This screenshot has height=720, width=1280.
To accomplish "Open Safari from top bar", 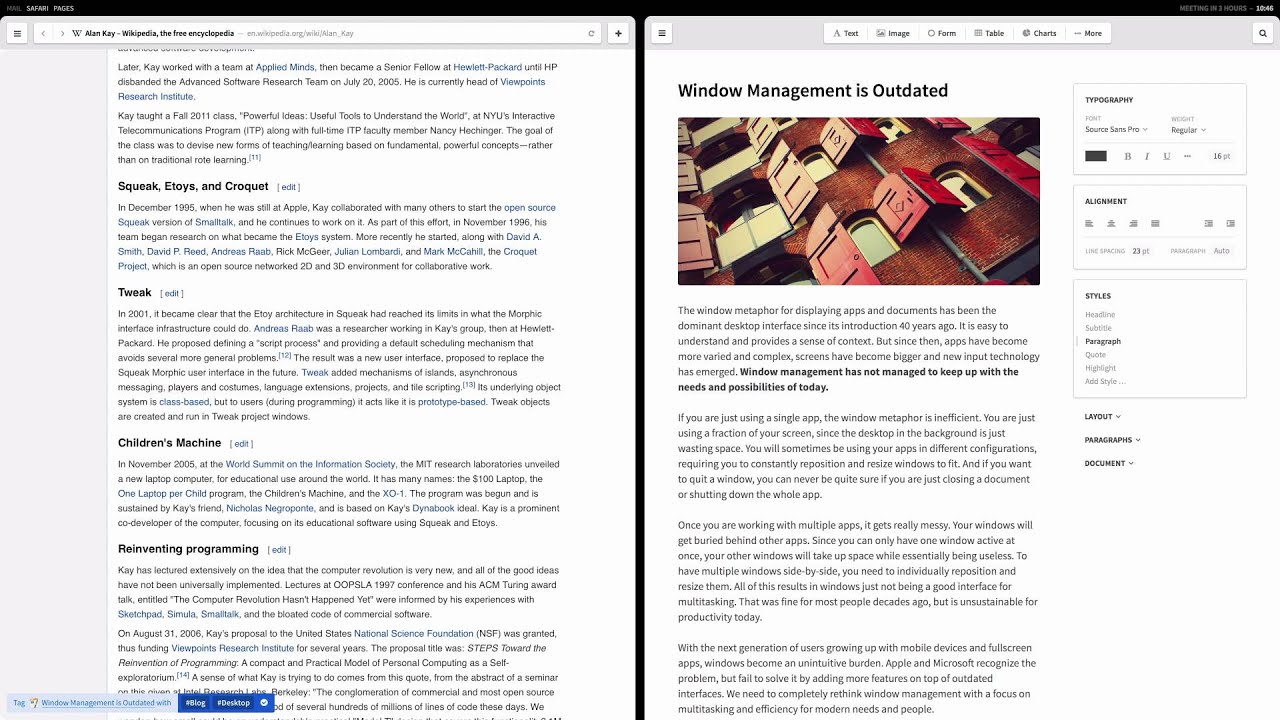I will 37,8.
